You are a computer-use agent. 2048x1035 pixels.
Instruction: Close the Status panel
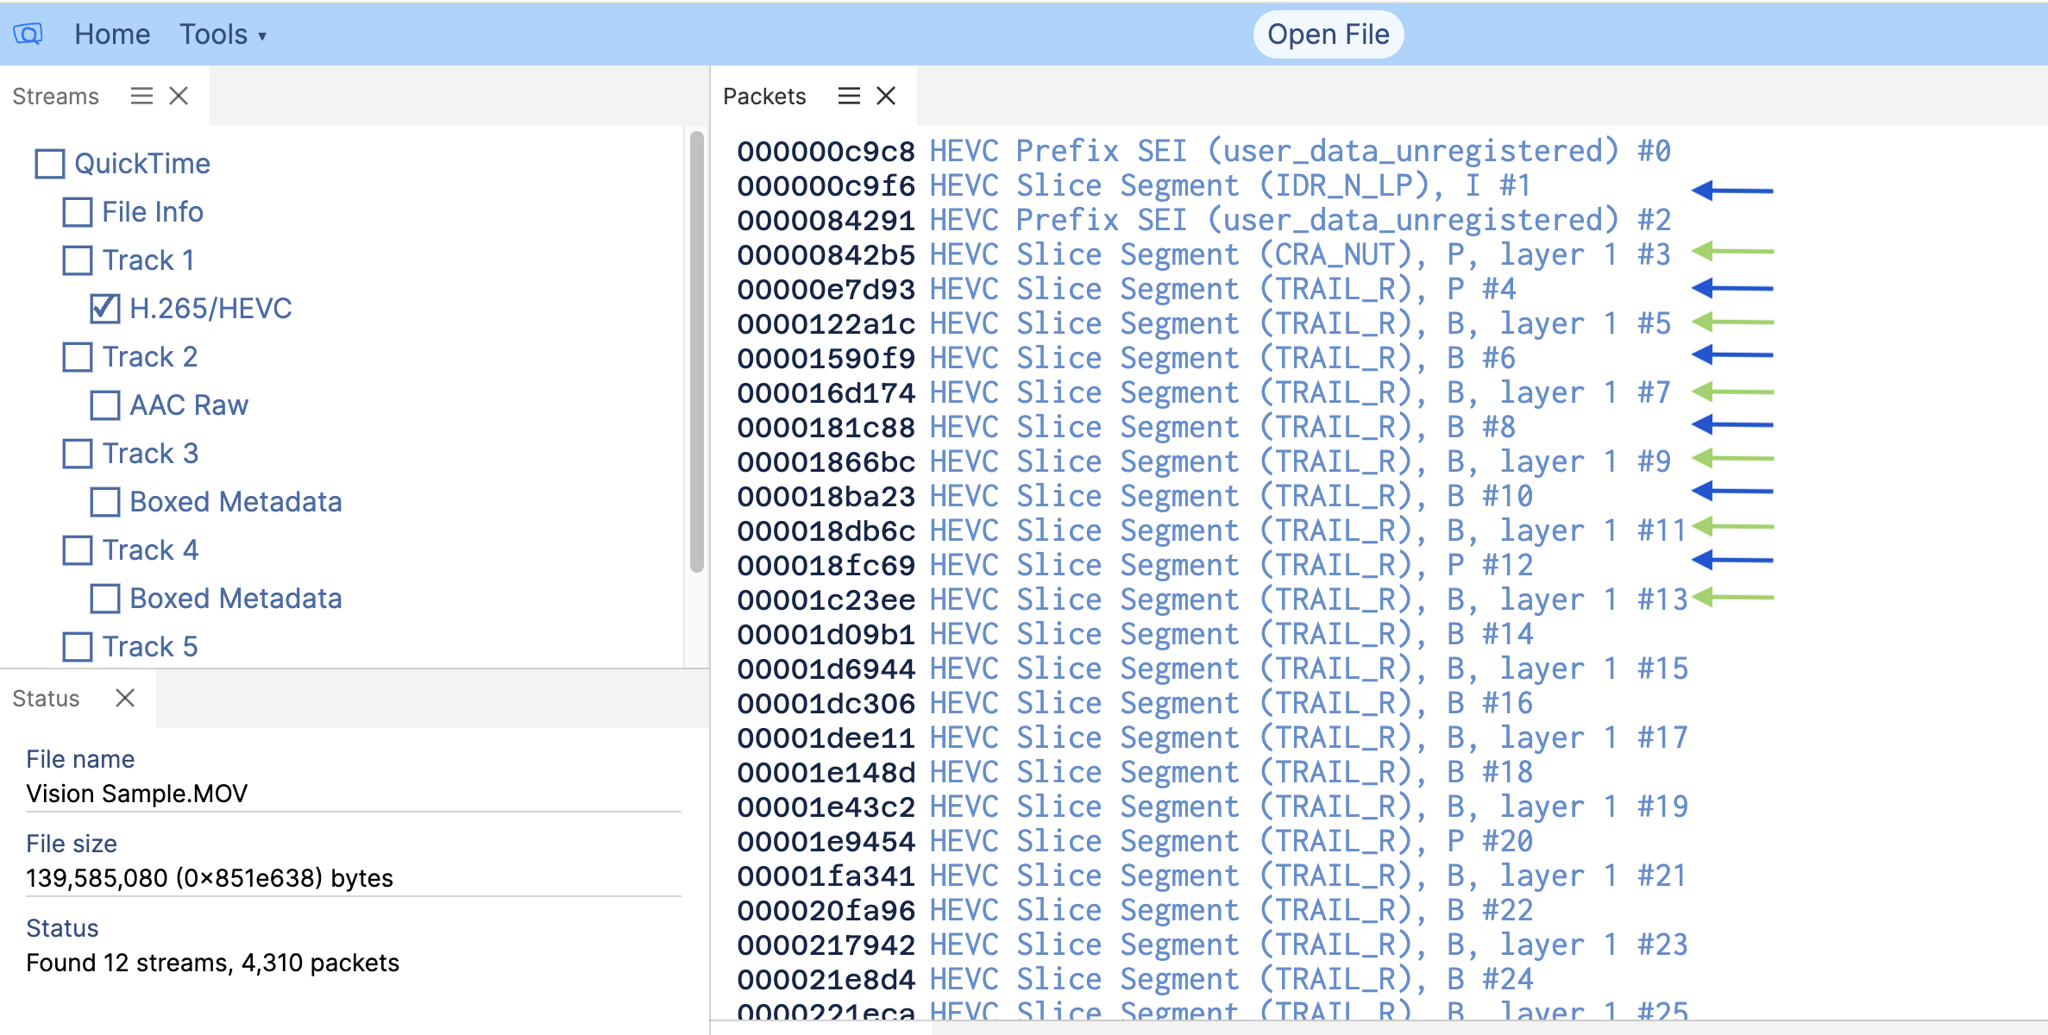click(x=125, y=698)
